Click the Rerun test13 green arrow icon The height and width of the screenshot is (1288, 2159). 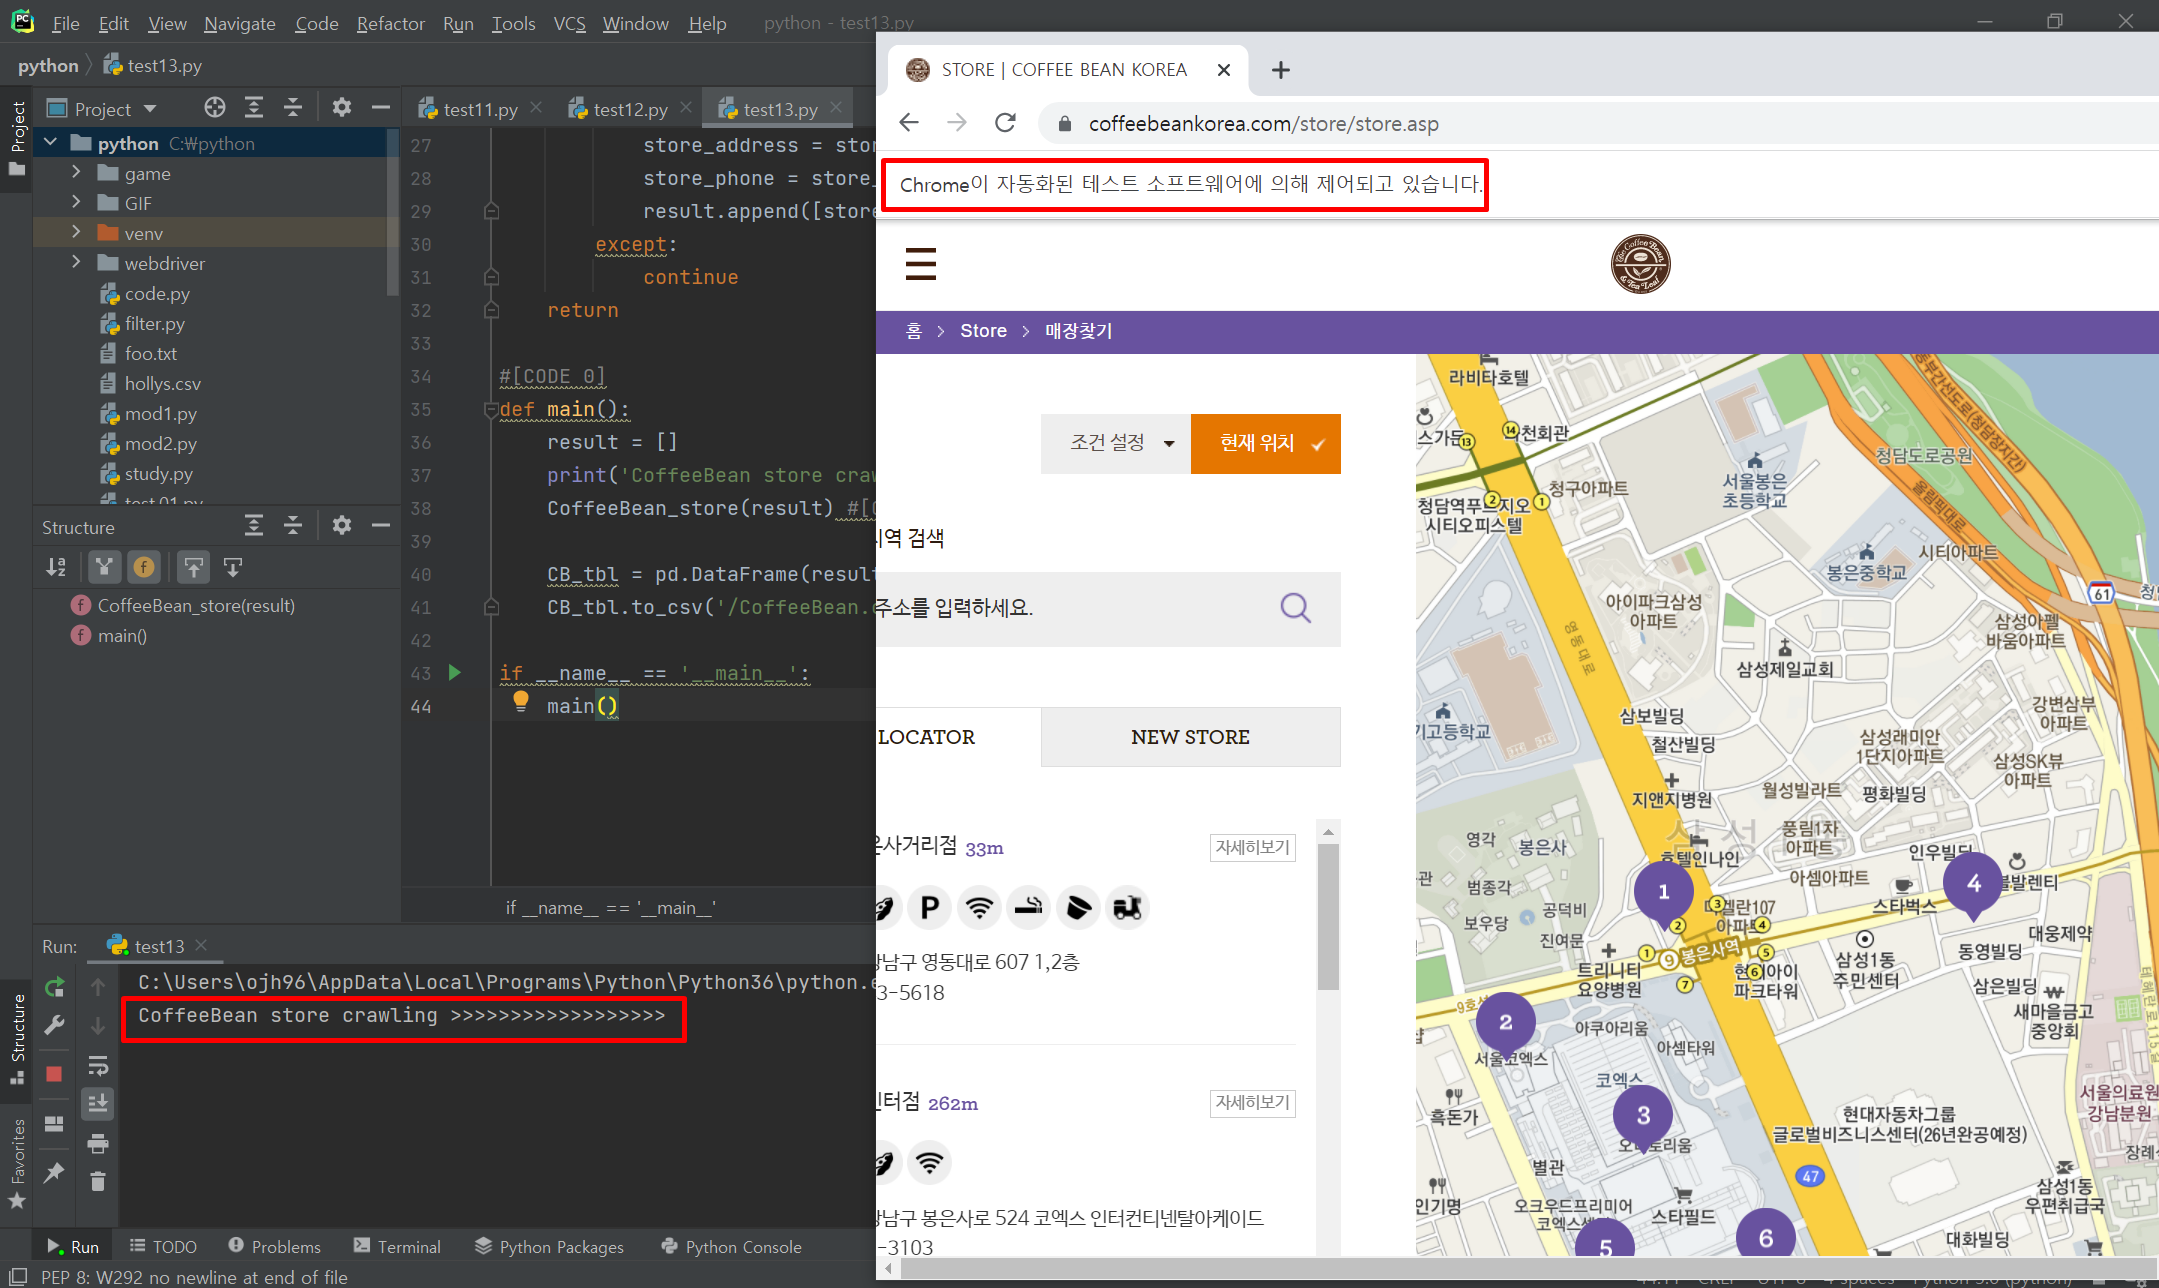55,987
